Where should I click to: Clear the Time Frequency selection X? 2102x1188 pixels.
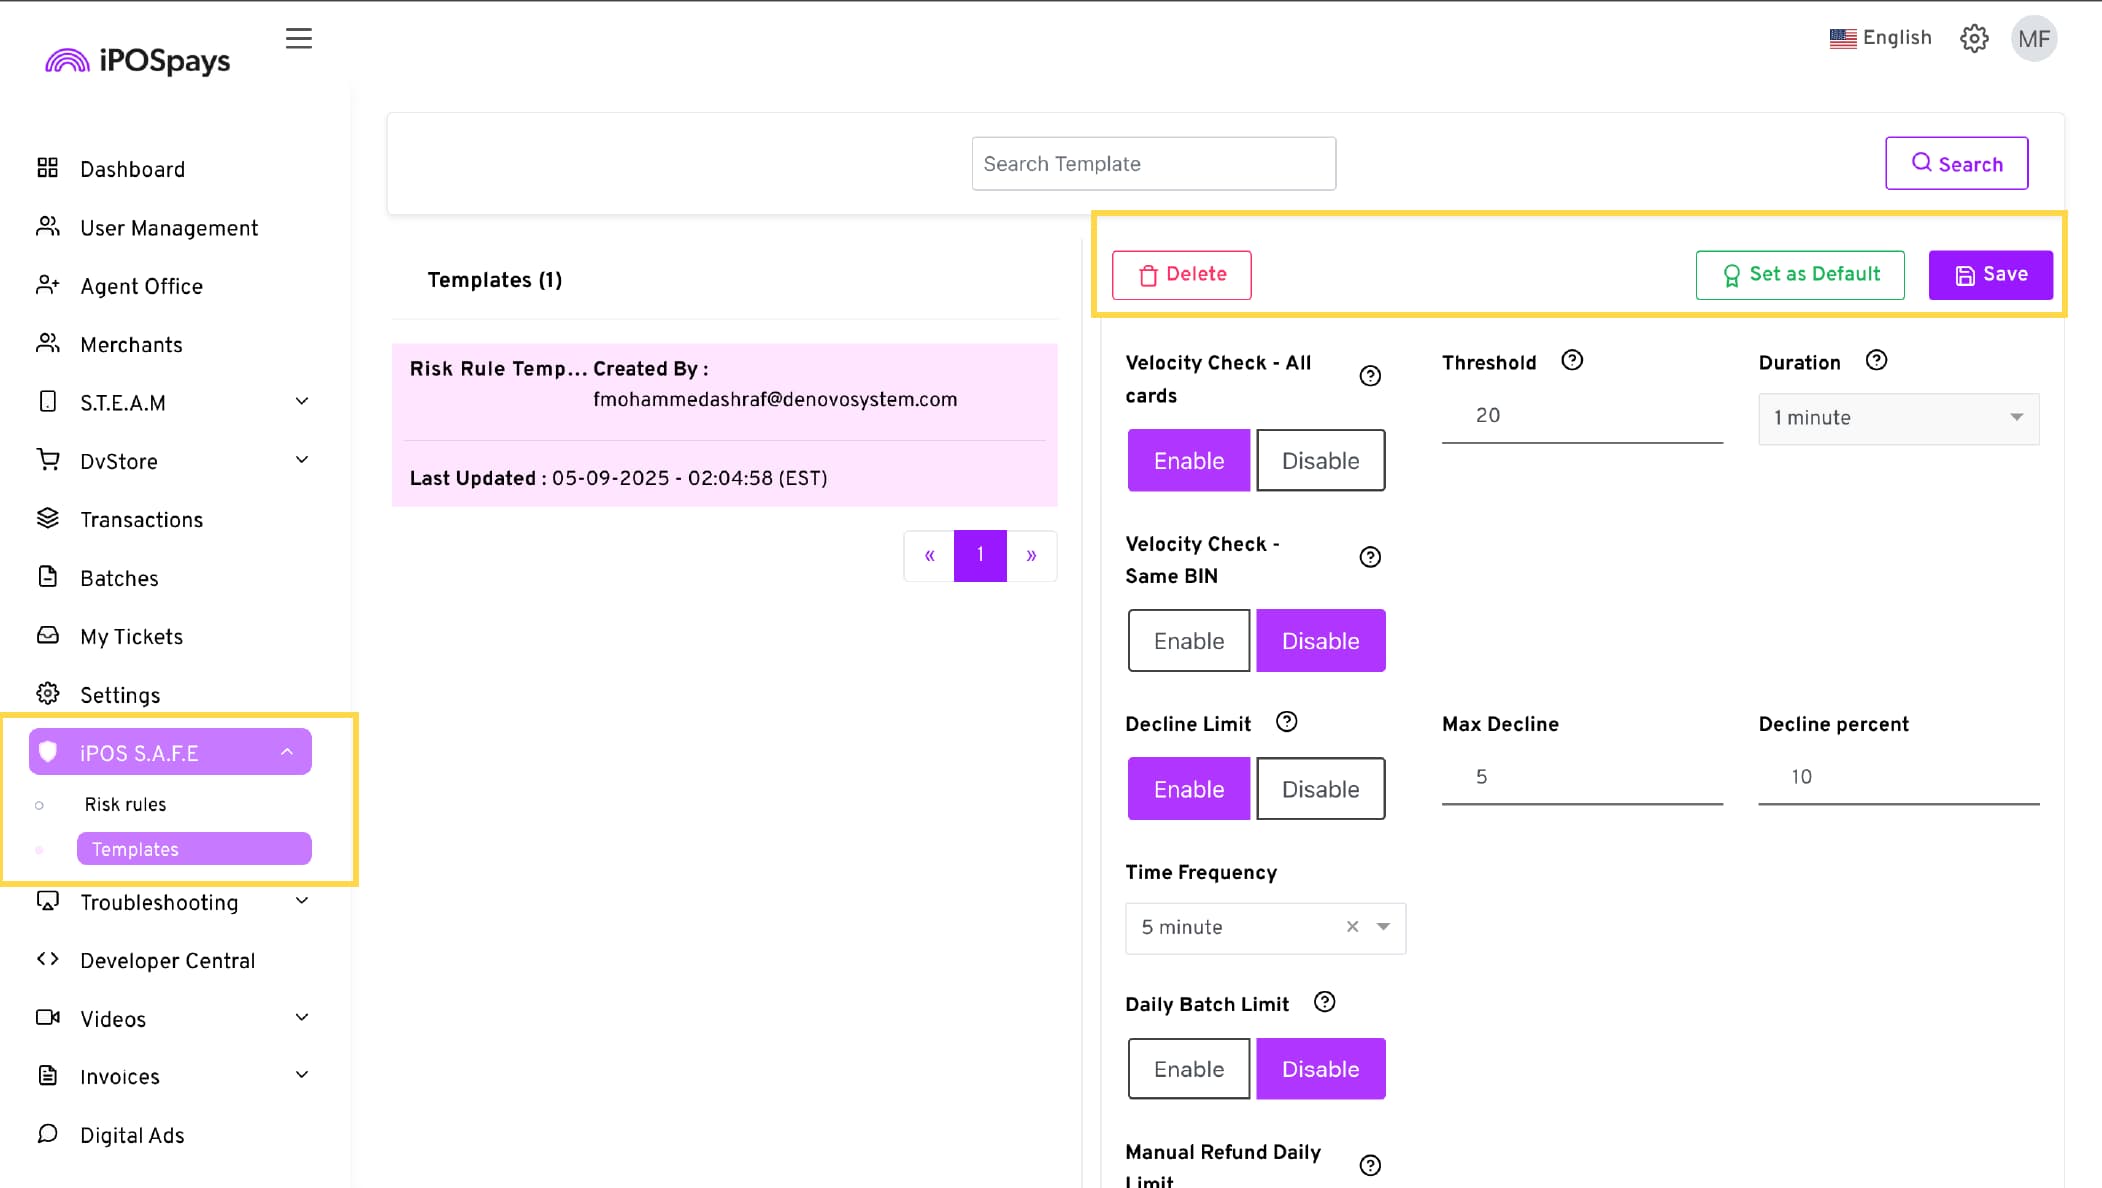click(1352, 927)
